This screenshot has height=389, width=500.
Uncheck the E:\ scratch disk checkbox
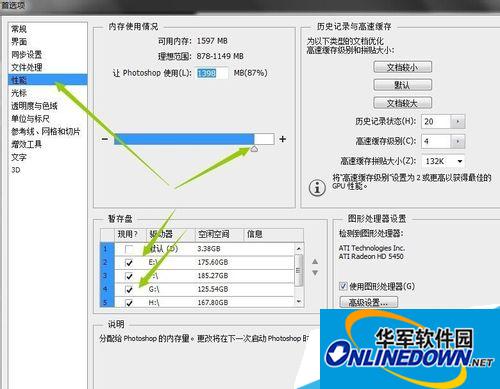(x=129, y=263)
